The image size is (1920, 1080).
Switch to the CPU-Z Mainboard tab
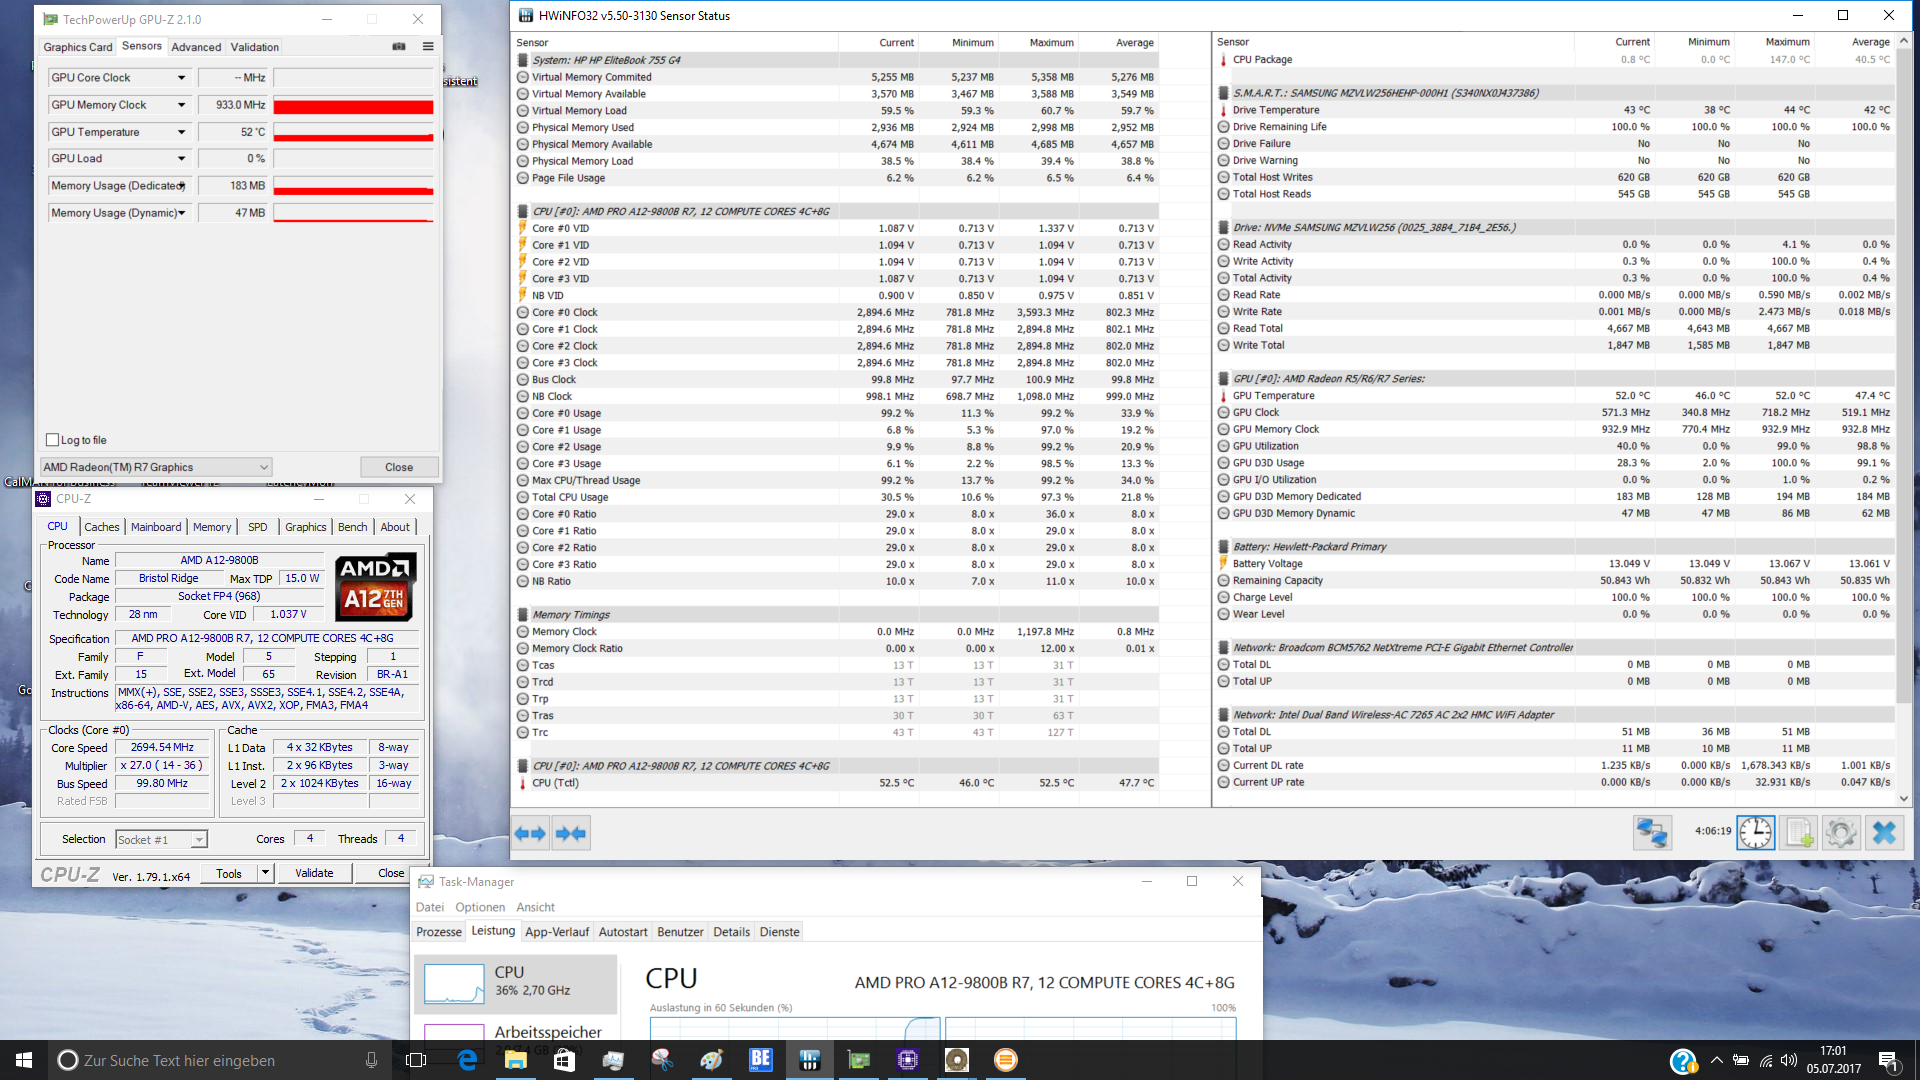pos(156,527)
